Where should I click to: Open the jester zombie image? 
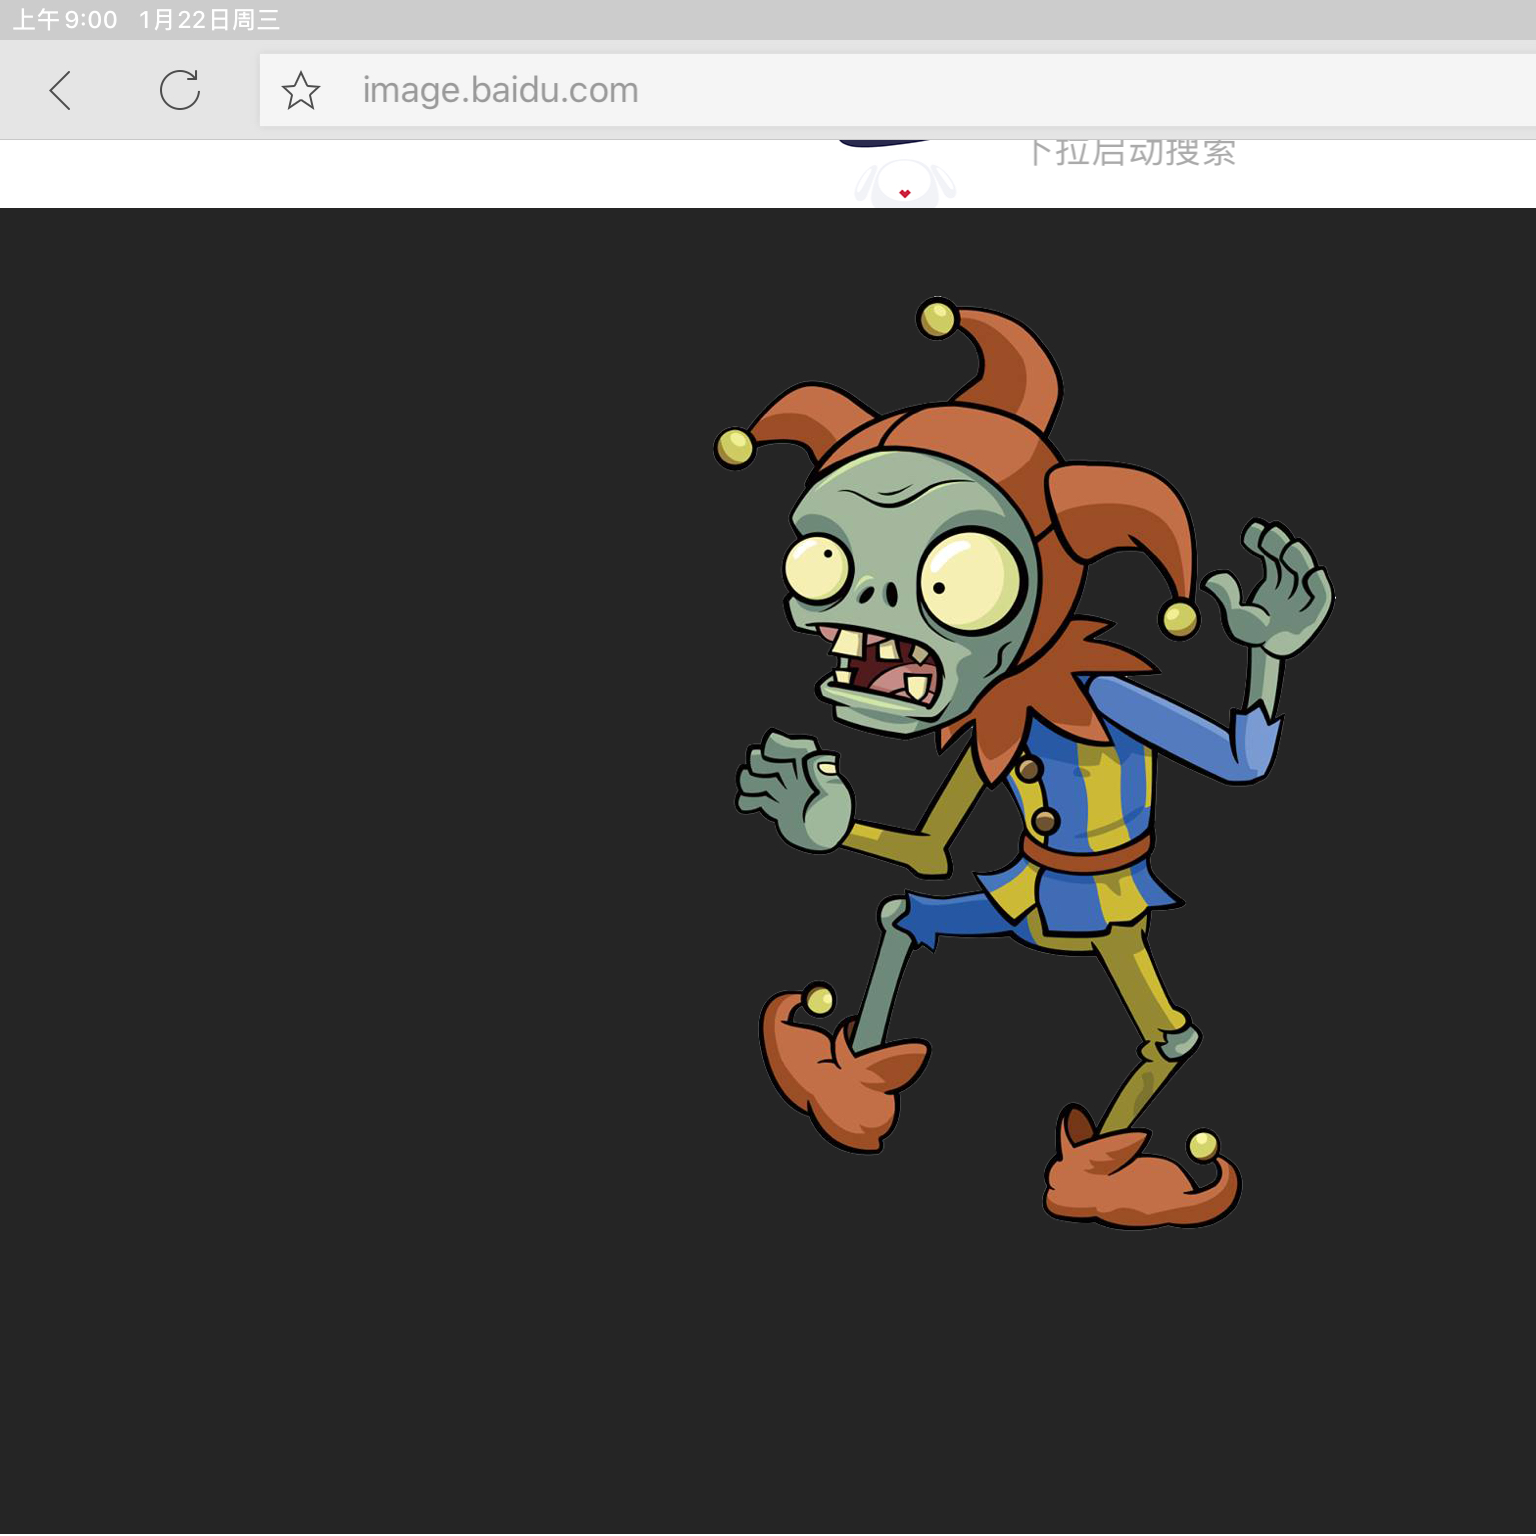[x=1024, y=764]
